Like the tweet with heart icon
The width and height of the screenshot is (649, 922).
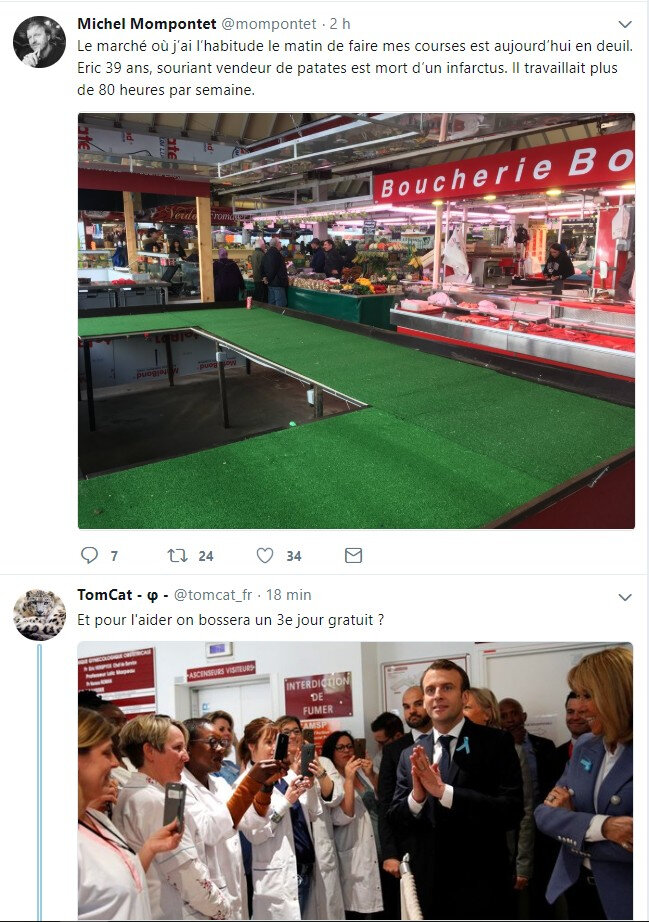pyautogui.click(x=265, y=555)
